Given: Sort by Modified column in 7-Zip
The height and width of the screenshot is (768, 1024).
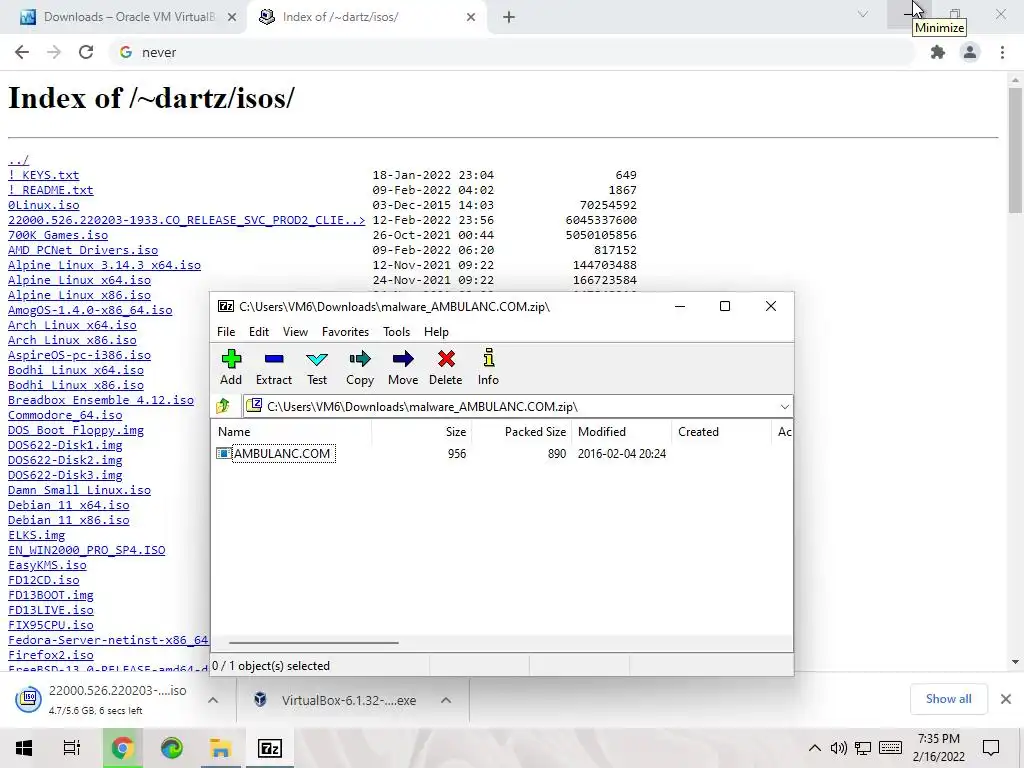Looking at the screenshot, I should [622, 432].
